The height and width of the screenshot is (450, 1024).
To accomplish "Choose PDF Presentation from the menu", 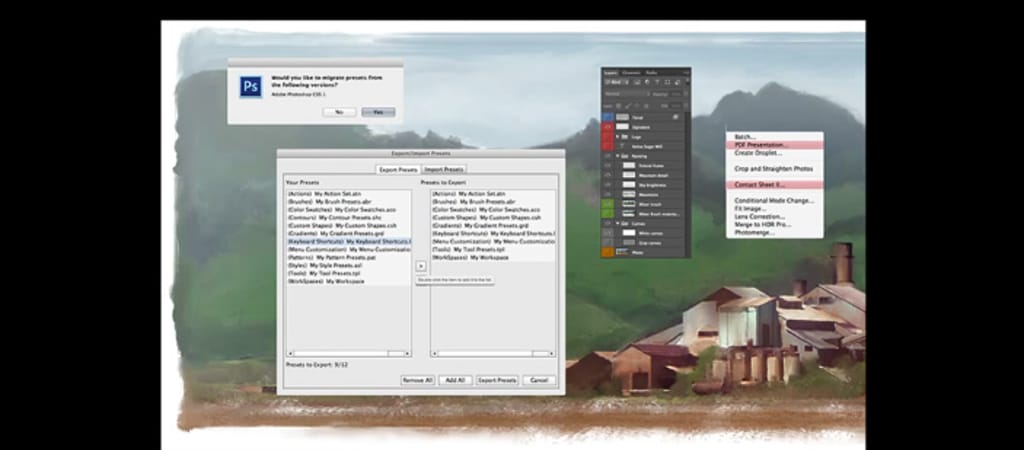I will [760, 145].
